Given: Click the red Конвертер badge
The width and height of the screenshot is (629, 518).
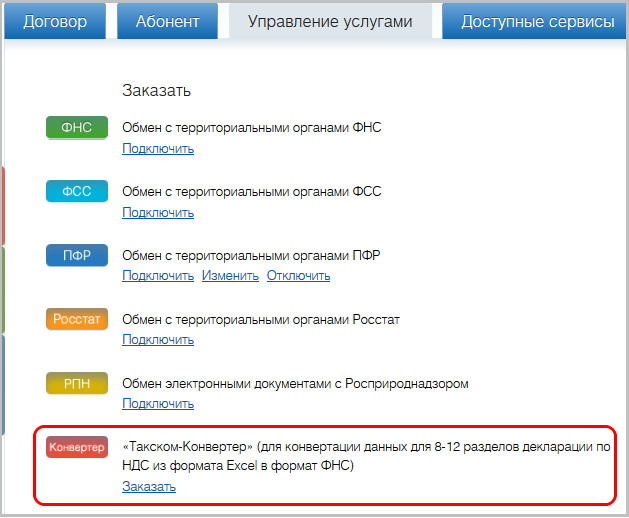Looking at the screenshot, I should tap(76, 447).
